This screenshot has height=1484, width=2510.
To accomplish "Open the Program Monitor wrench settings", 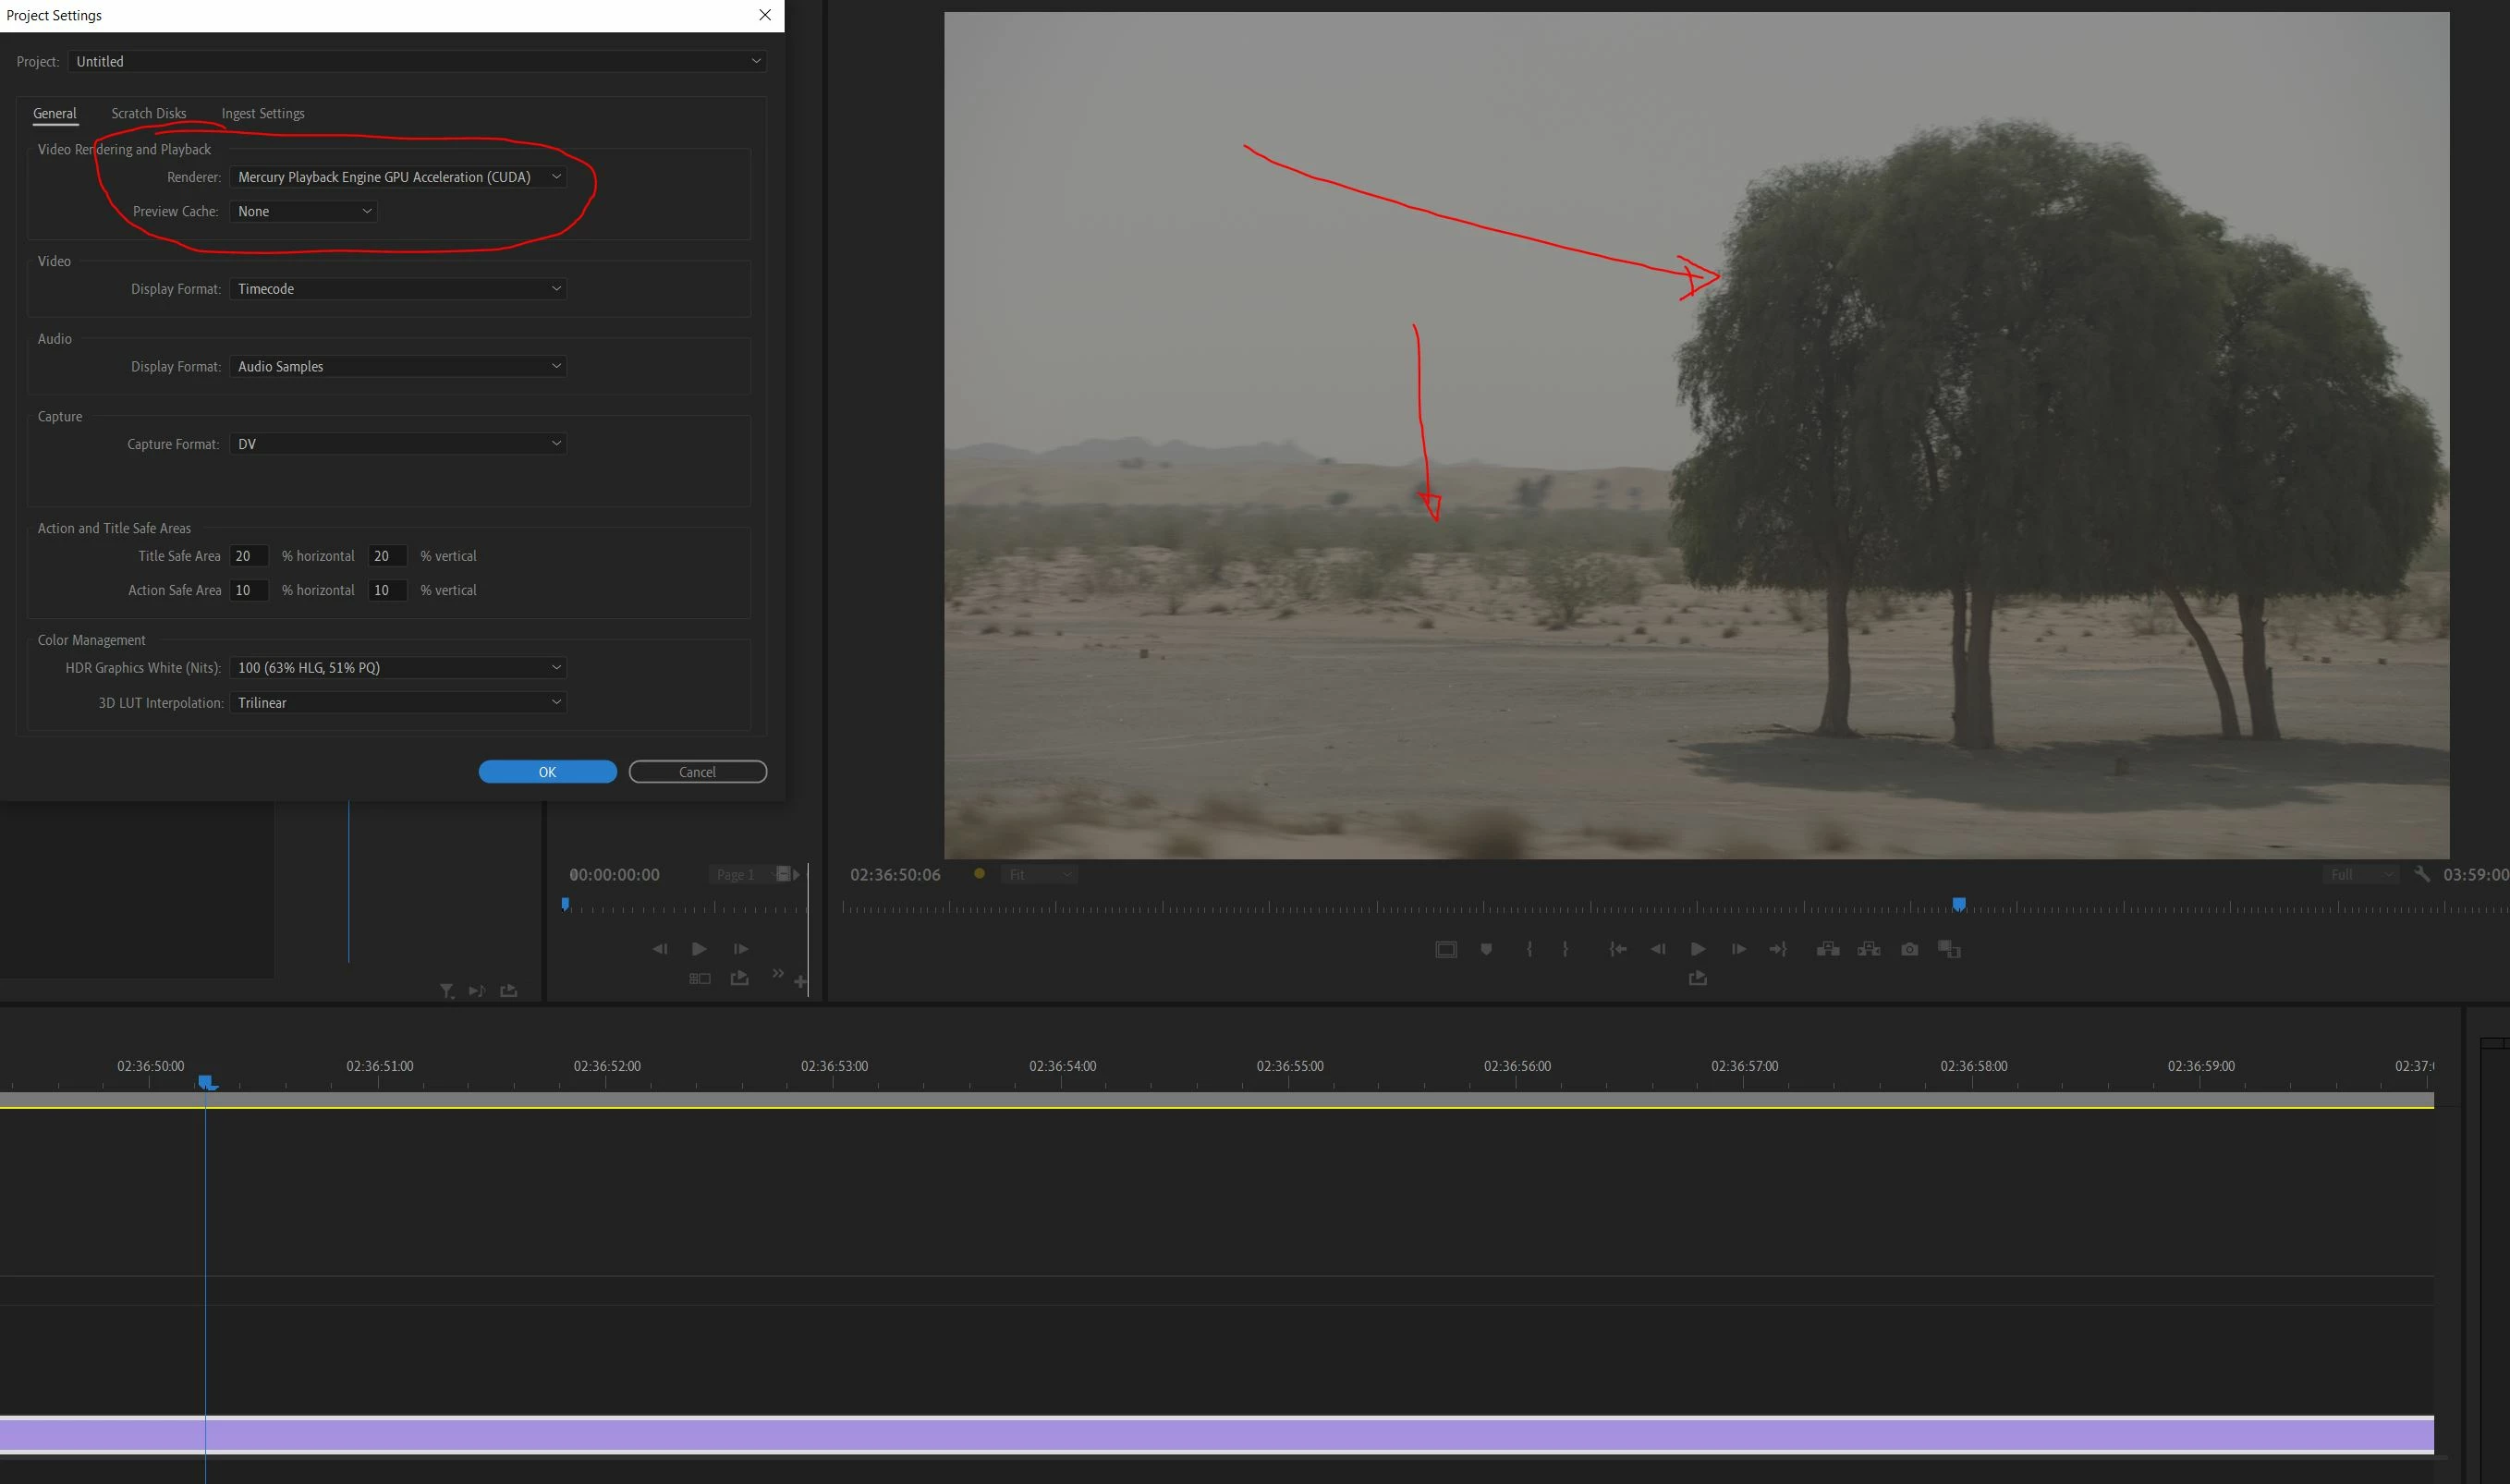I will click(2421, 874).
